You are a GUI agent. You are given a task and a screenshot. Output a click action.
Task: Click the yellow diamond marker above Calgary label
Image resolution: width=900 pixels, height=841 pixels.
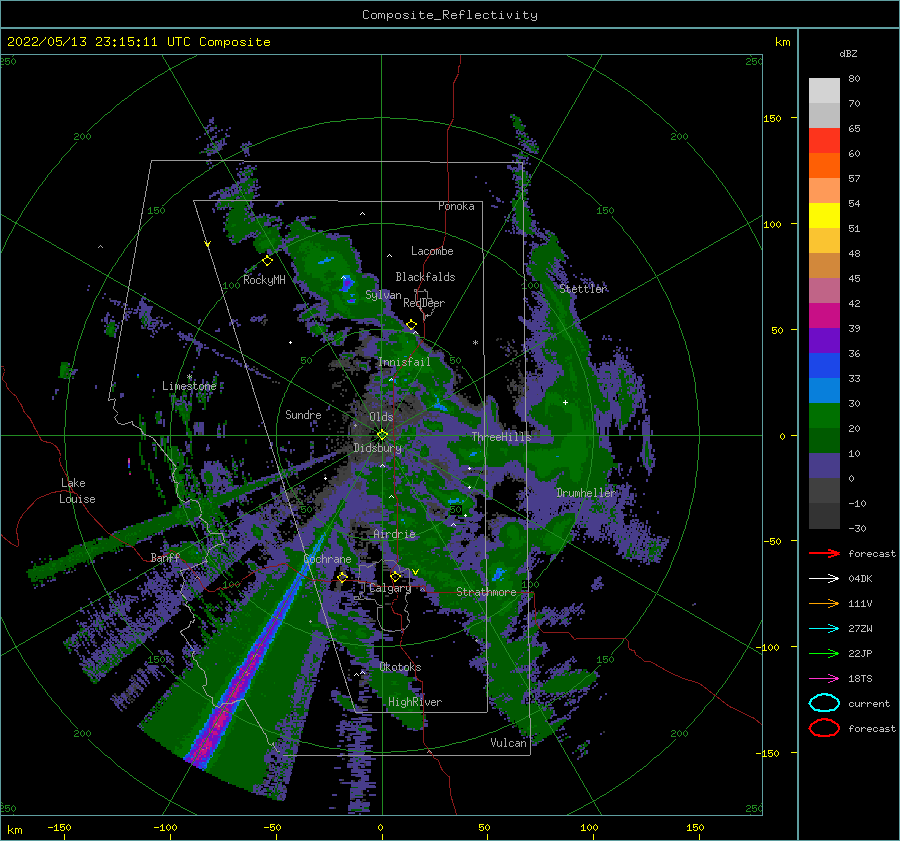(395, 576)
